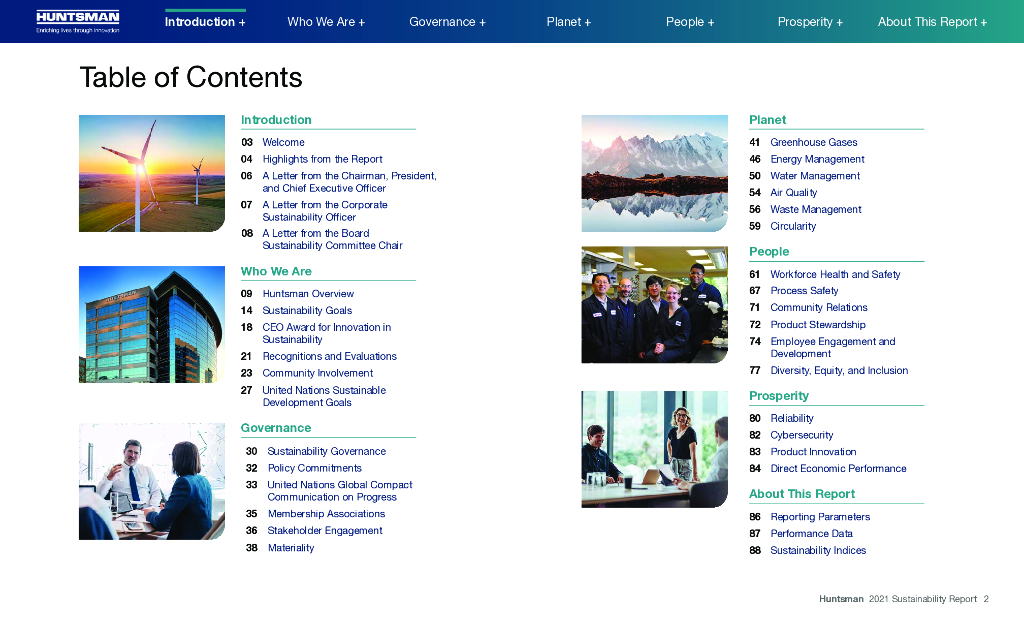Click the Huntsman building thumbnail

152,324
